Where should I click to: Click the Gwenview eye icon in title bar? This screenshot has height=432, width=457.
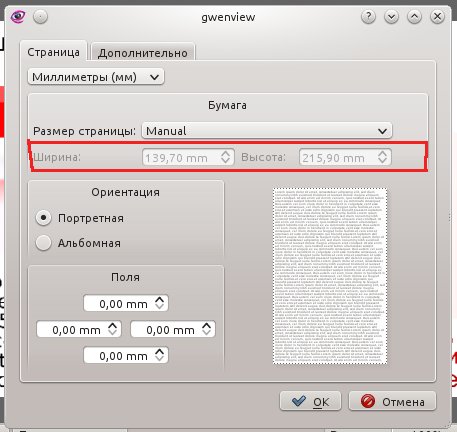click(18, 16)
